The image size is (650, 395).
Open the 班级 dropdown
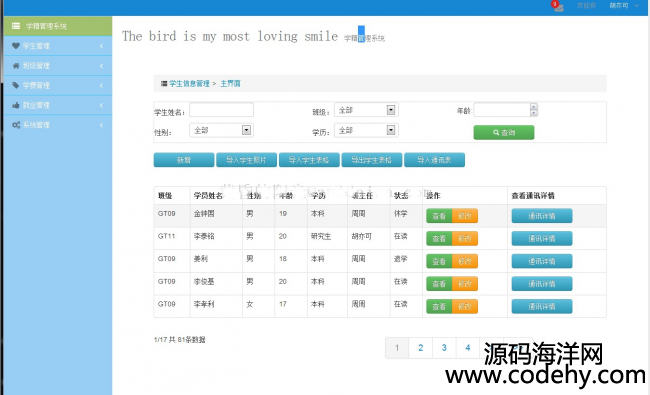click(366, 110)
